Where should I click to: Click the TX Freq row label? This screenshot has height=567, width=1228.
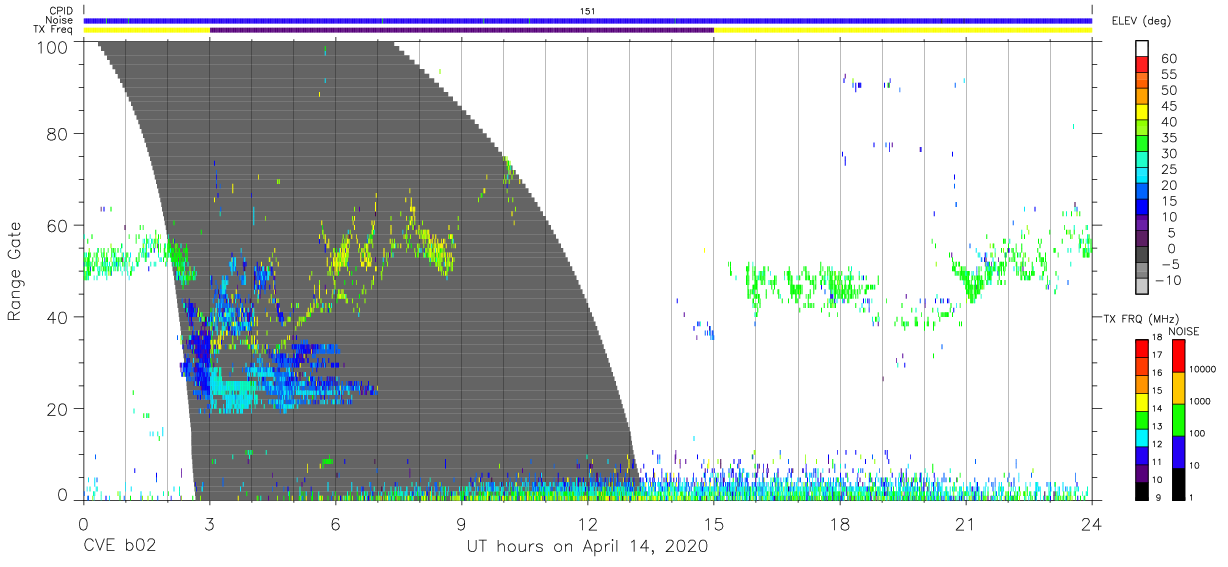[54, 30]
